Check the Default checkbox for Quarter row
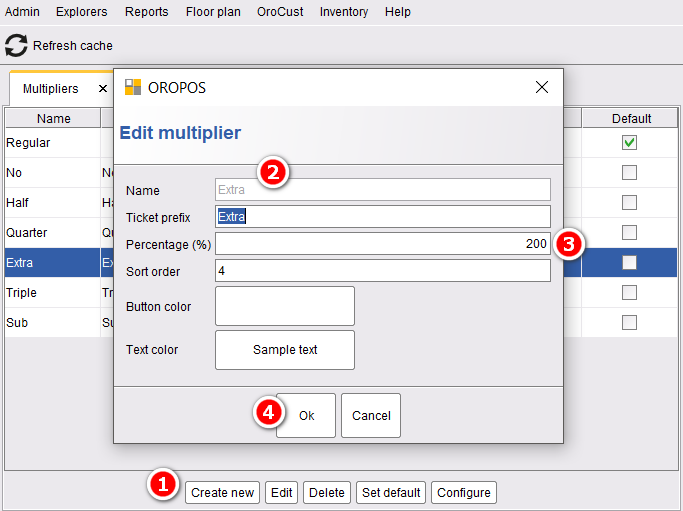 point(629,233)
